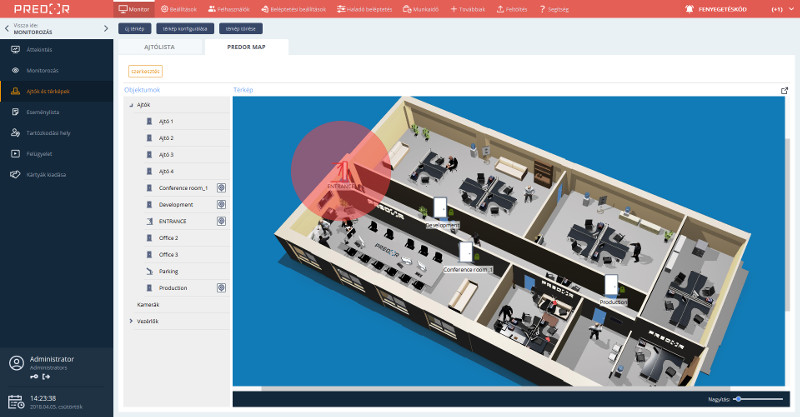Switch to the AJTÓLISTA tab
Viewport: 800px width, 417px height.
[159, 47]
